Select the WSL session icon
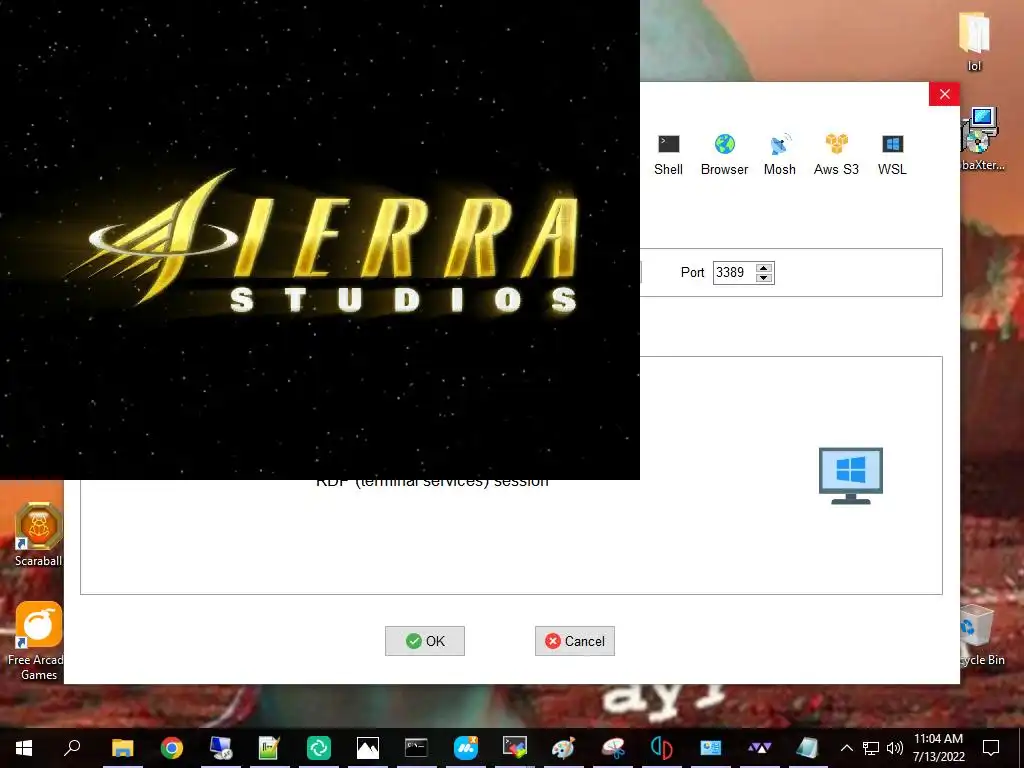 click(892, 155)
